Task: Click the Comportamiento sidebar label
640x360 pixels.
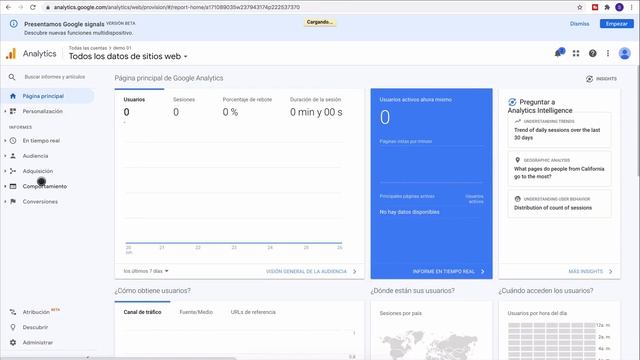Action: [x=44, y=187]
